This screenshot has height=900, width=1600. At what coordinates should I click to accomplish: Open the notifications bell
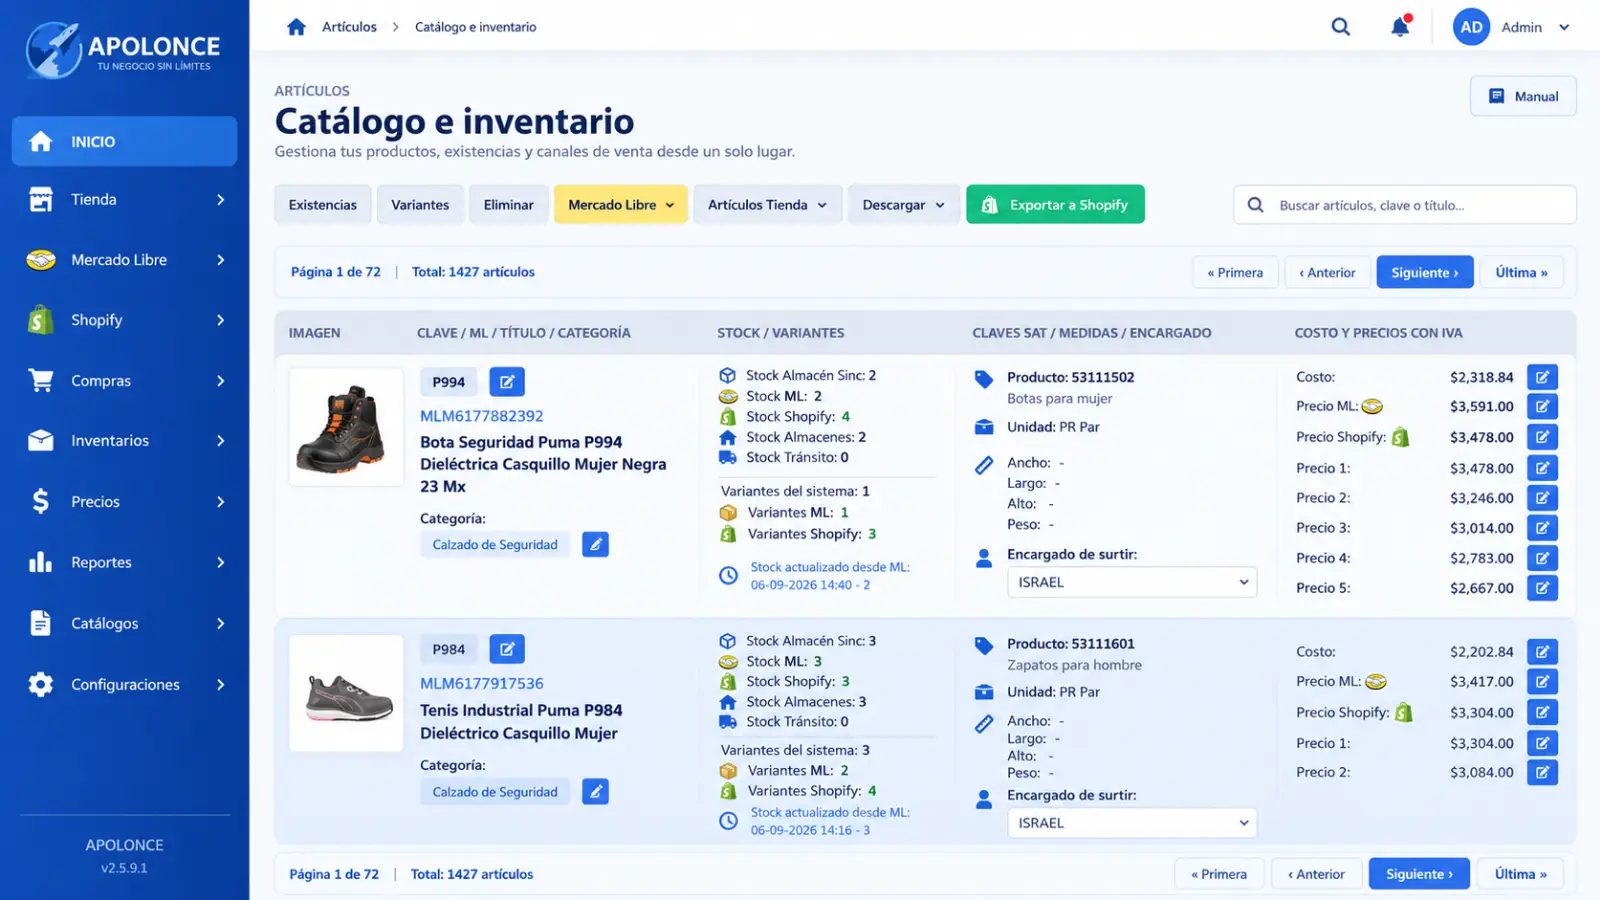1400,27
